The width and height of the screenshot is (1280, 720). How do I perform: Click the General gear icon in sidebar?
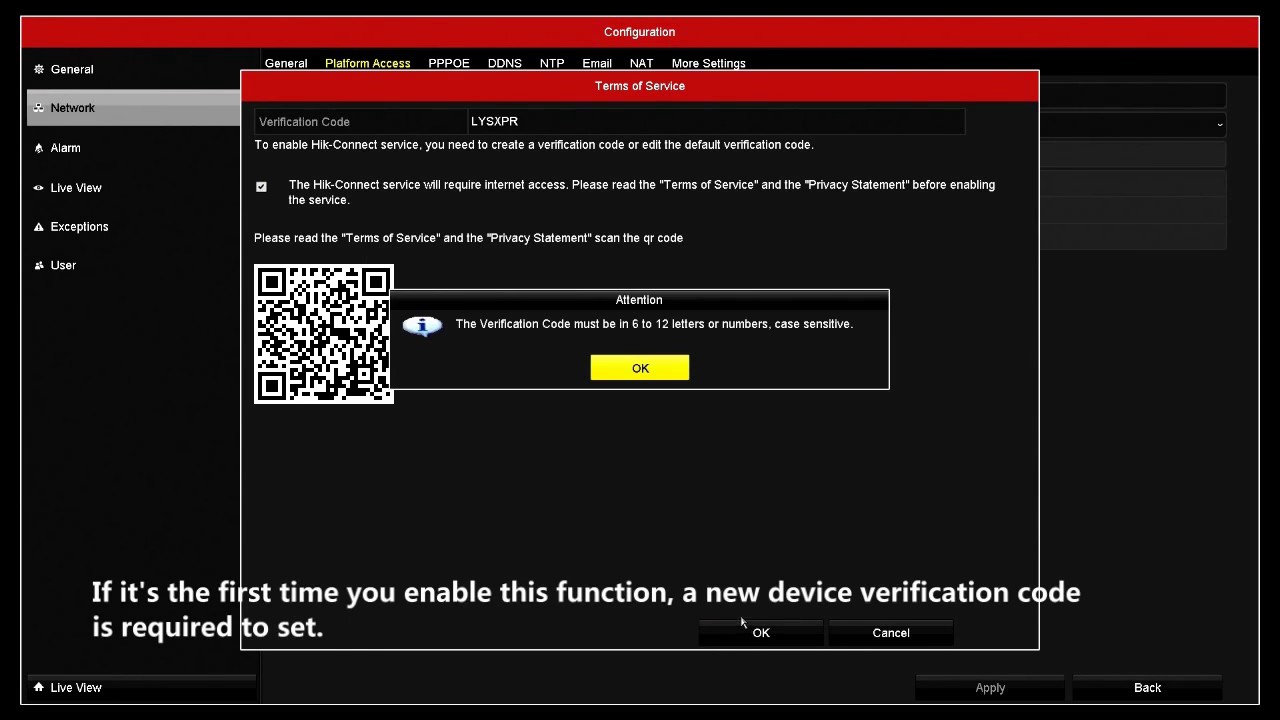click(x=39, y=69)
